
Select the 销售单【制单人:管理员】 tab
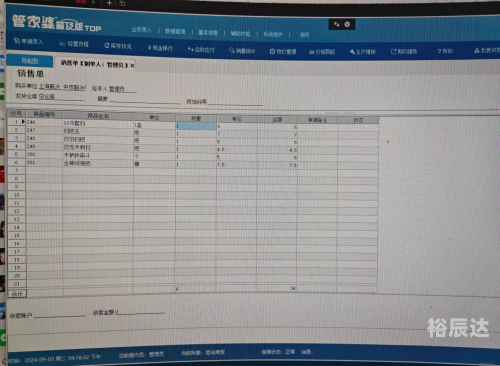click(94, 65)
